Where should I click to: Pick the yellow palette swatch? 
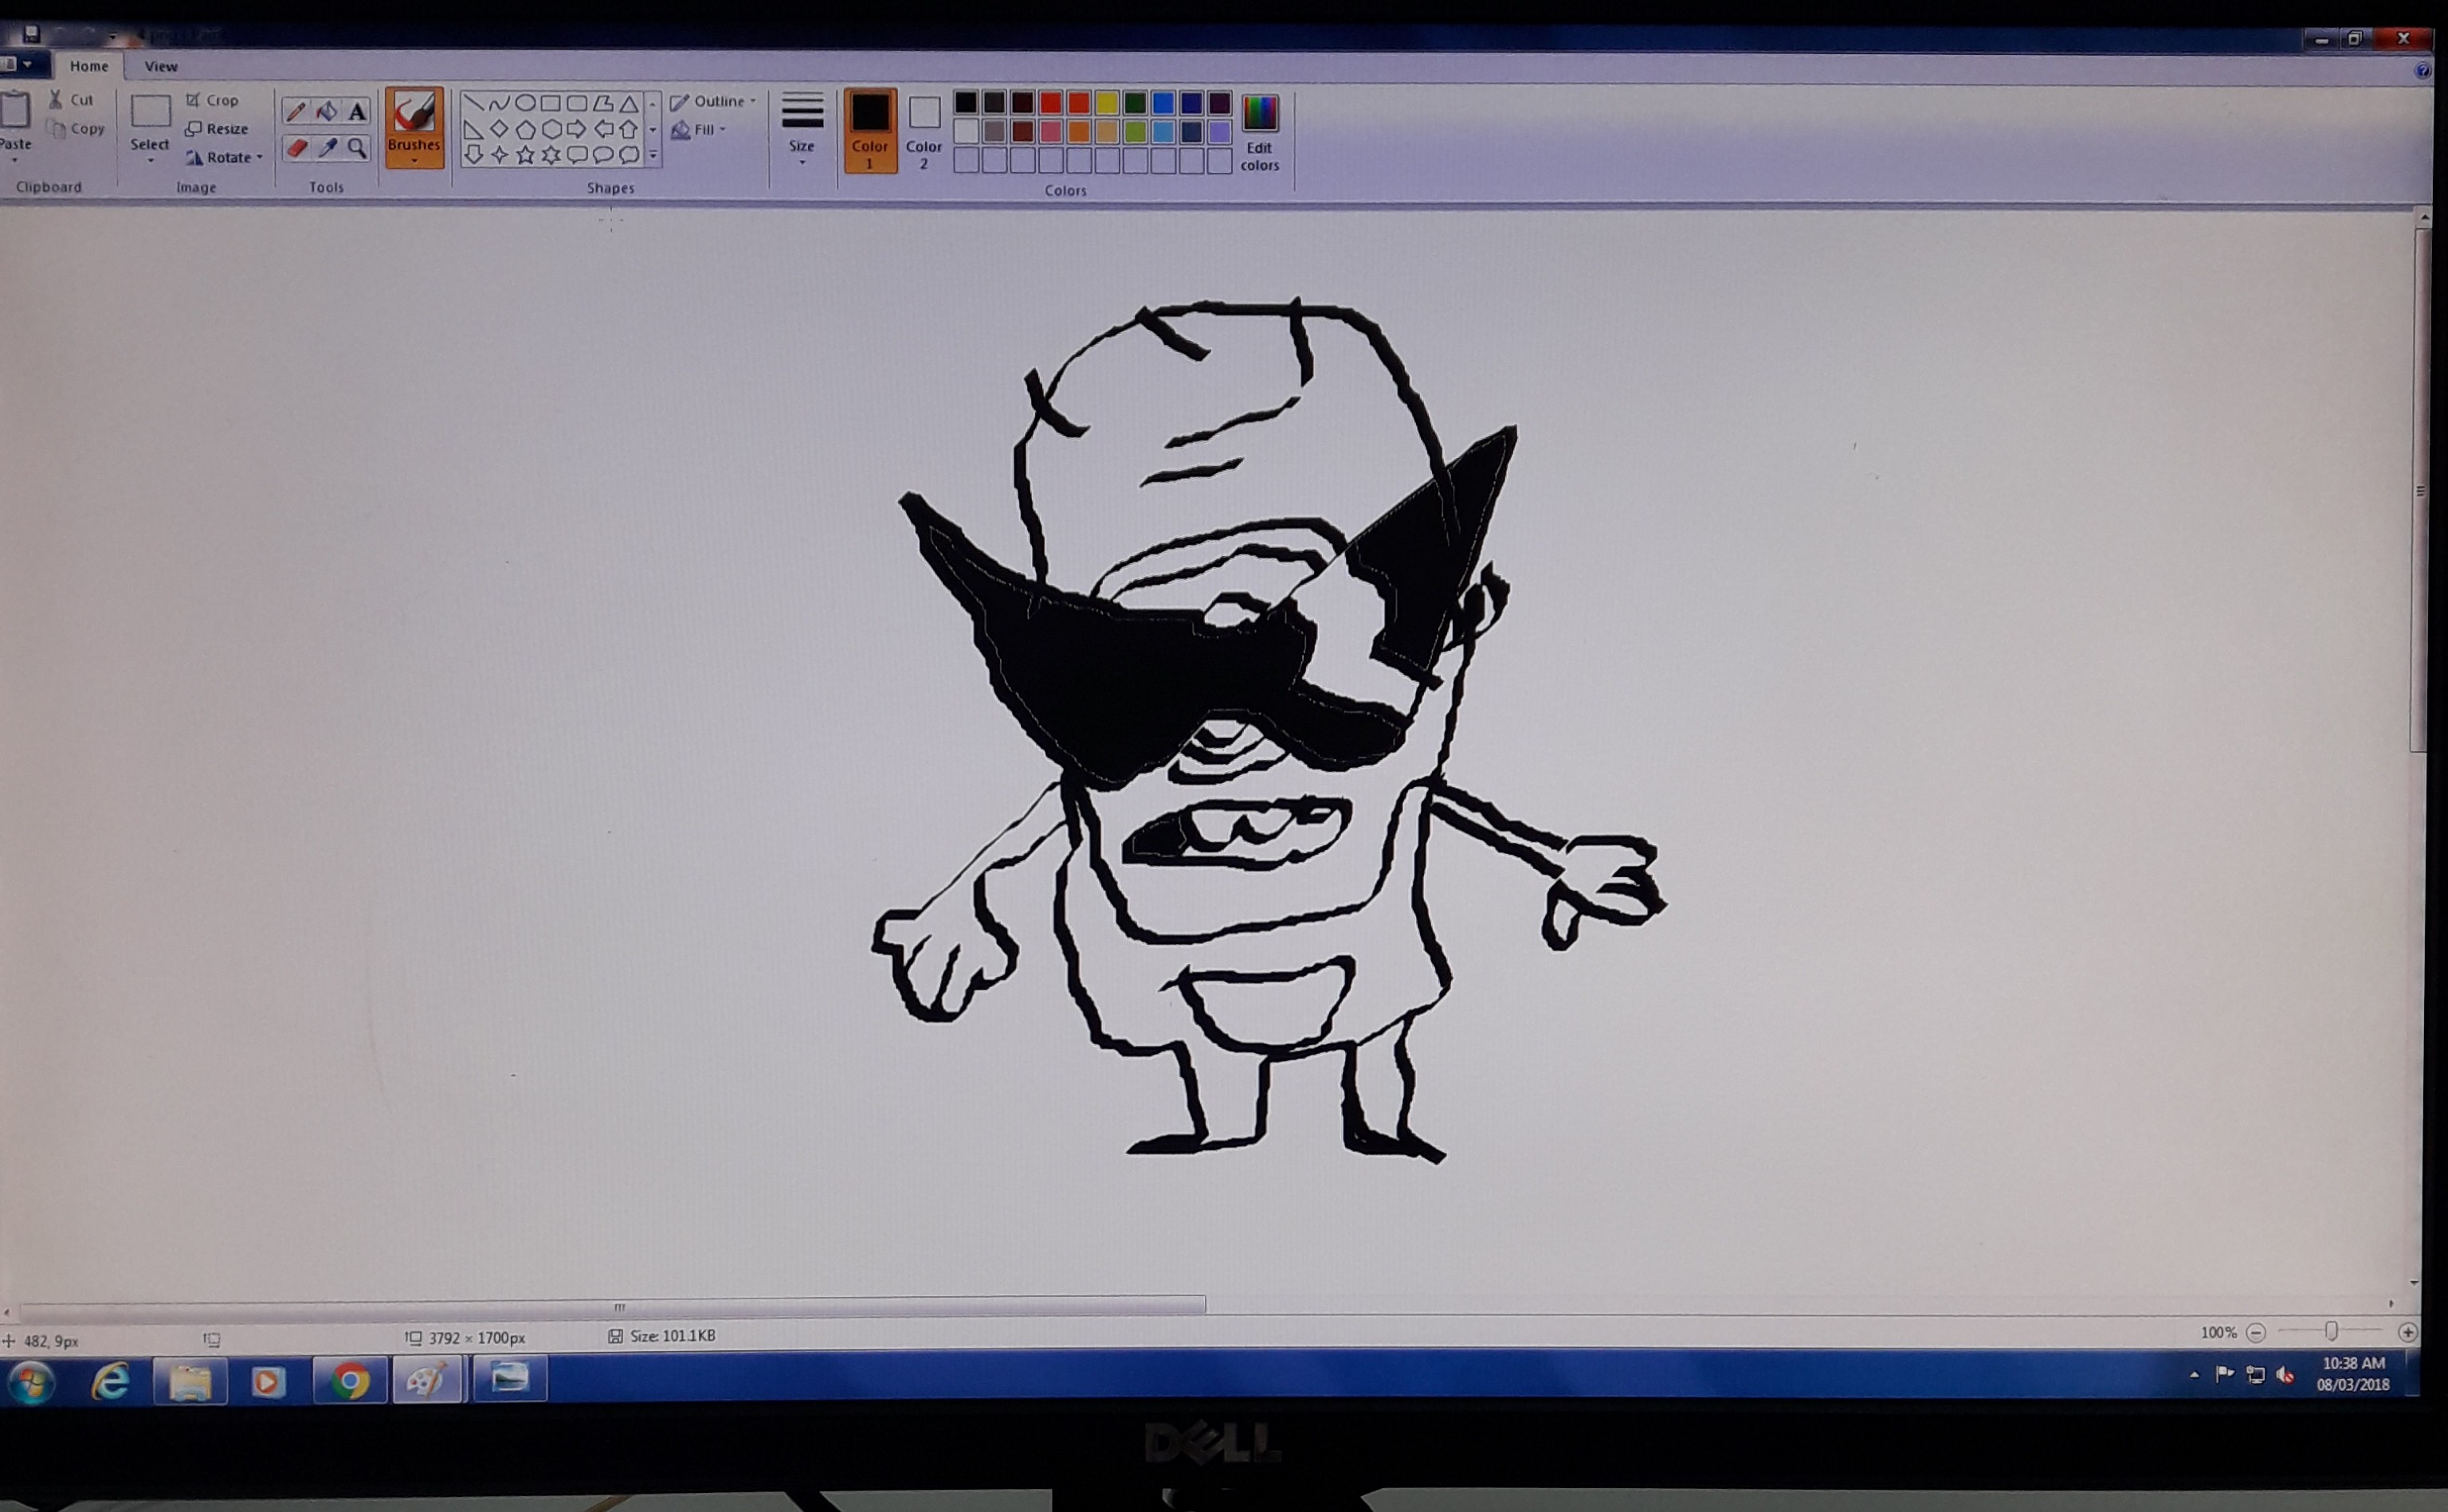(x=1107, y=103)
